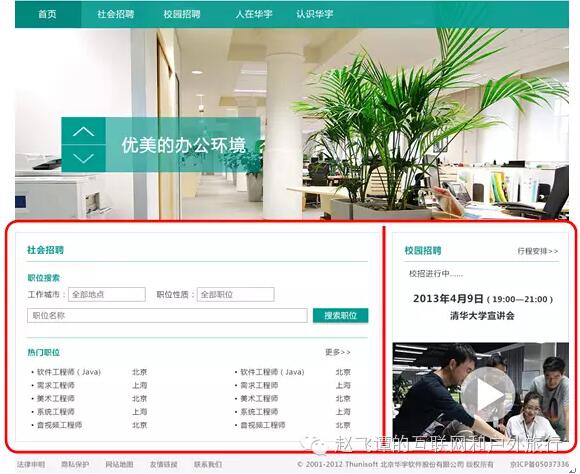Screen dimensions: 580x474
Task: Open the 法律申明 footer link
Action: coord(31,464)
